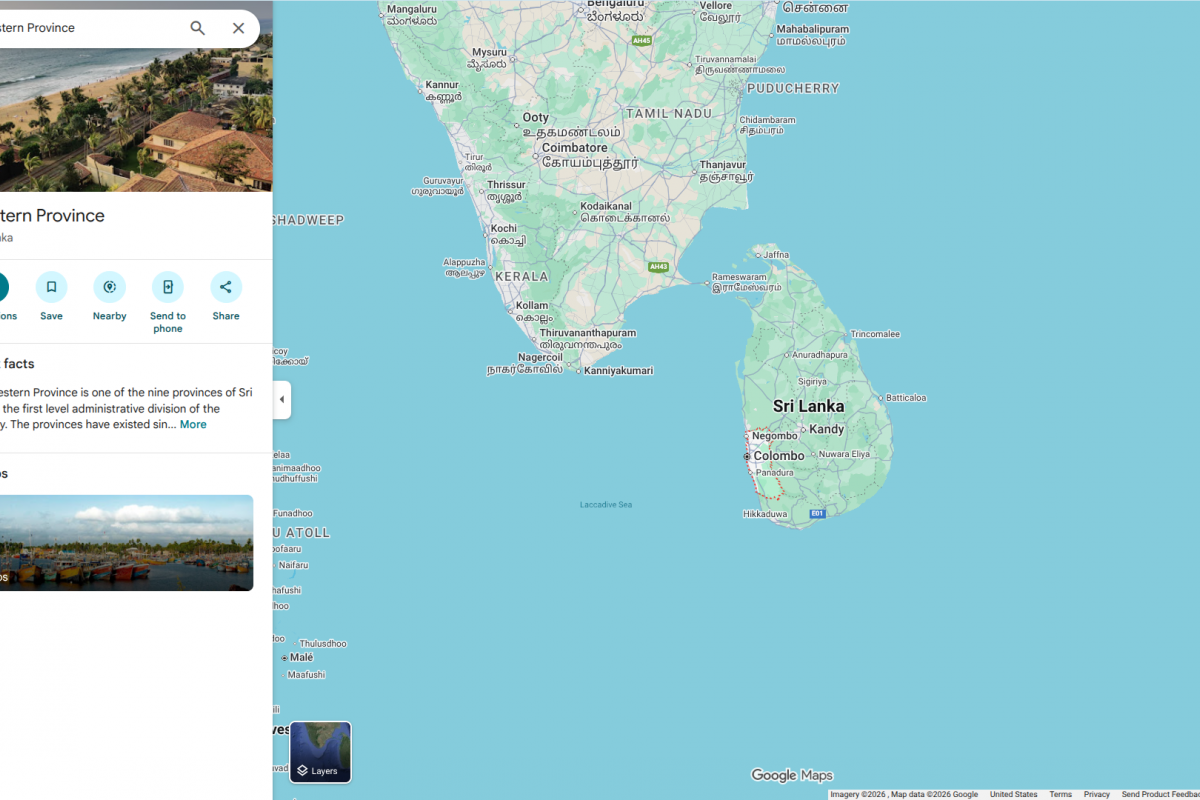
Task: Clear the search with the X icon
Action: click(x=238, y=28)
